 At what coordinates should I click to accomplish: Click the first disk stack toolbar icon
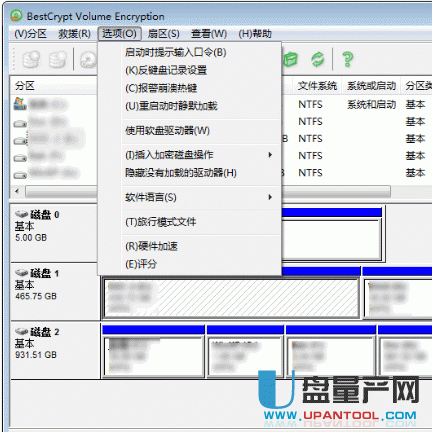click(31, 59)
